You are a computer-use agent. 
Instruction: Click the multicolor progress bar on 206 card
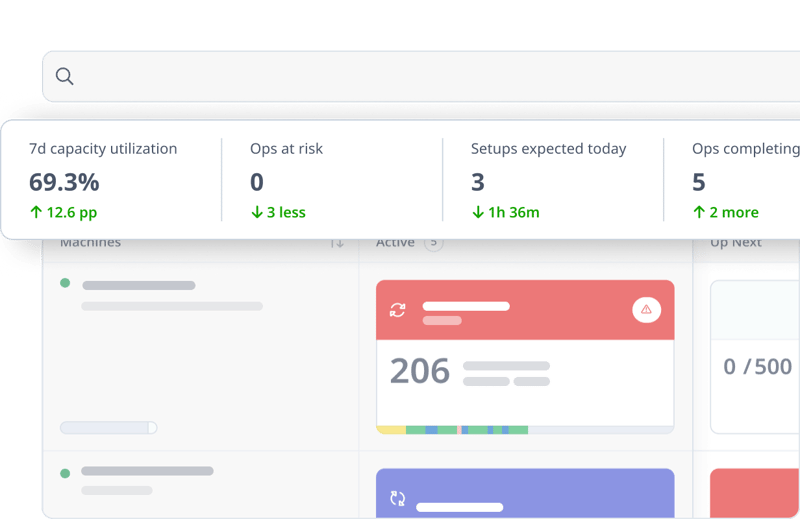(525, 430)
